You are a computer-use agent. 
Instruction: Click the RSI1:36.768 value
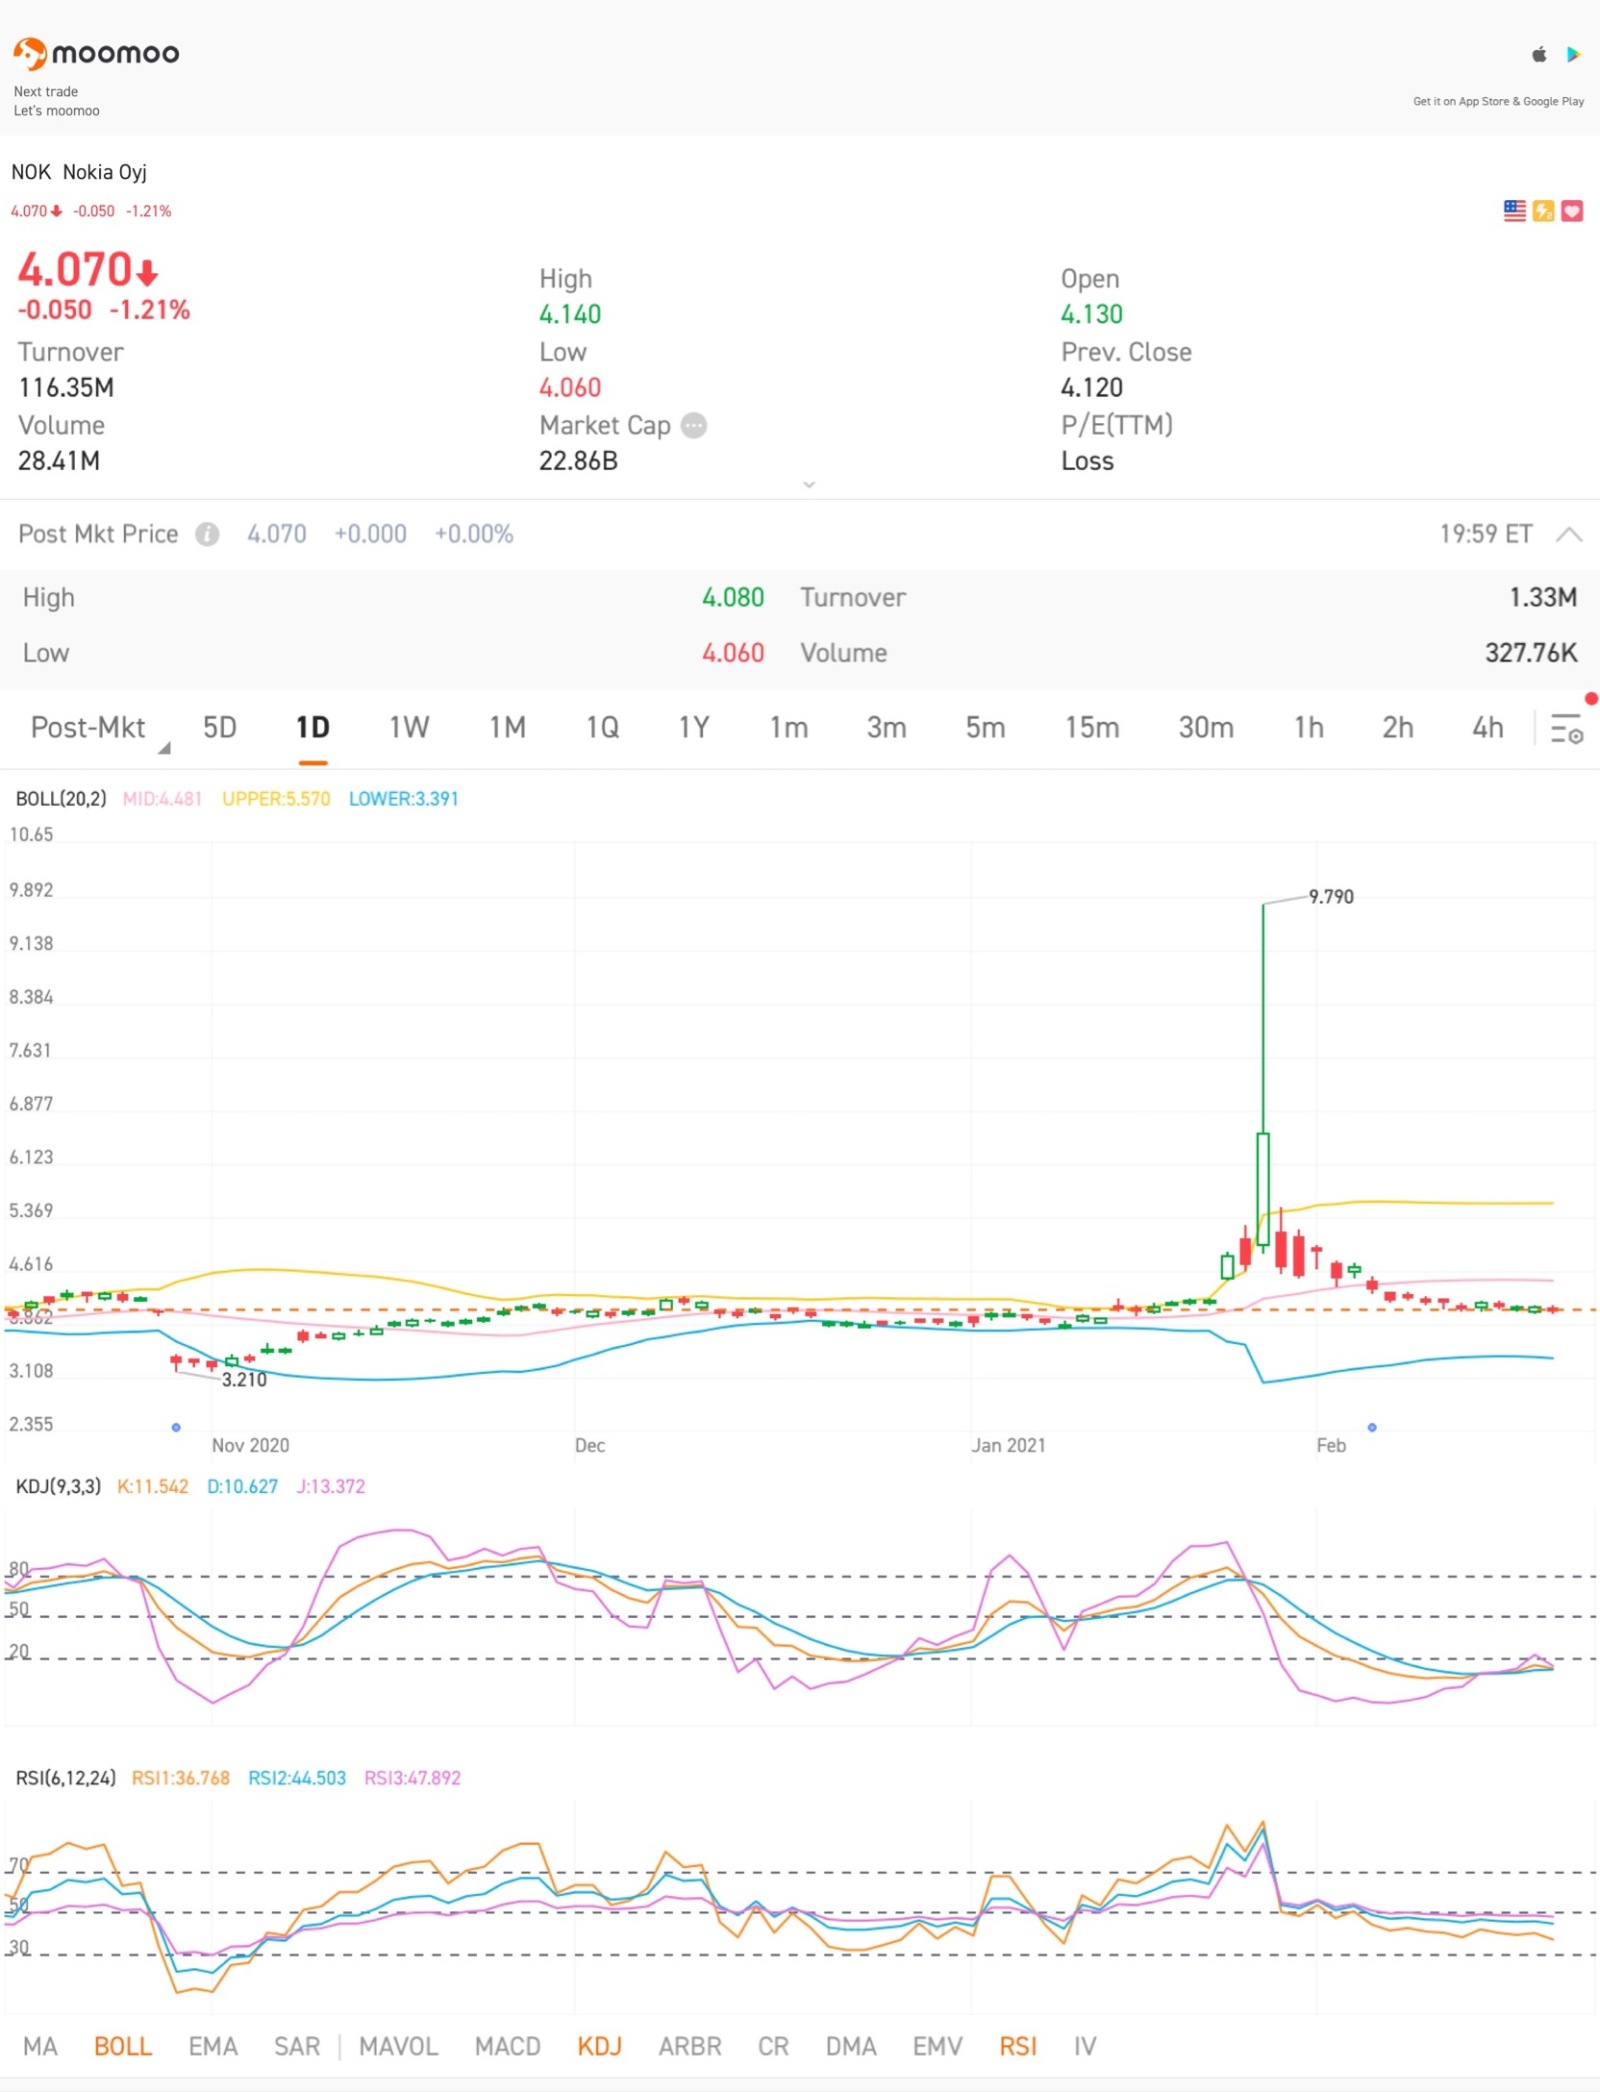(x=181, y=1779)
